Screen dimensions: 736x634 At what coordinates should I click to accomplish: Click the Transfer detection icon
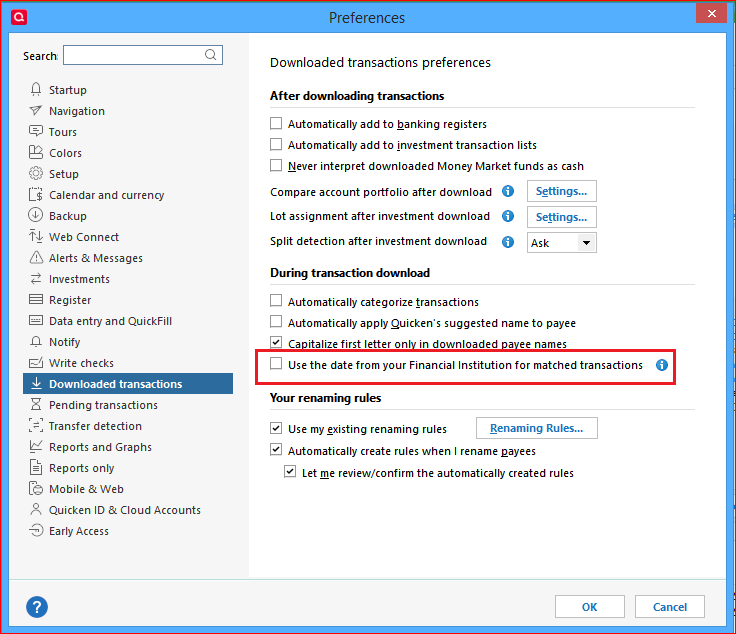(36, 426)
